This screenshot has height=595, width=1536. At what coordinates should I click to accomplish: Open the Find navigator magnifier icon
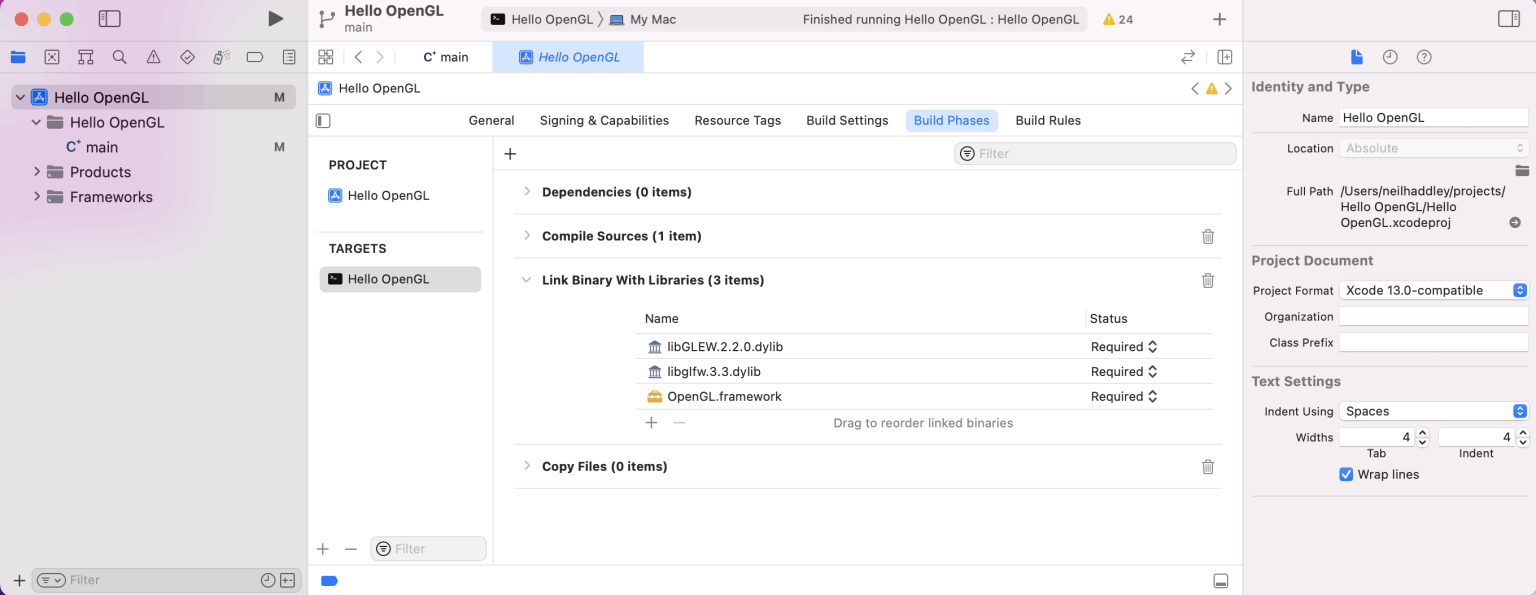point(120,57)
